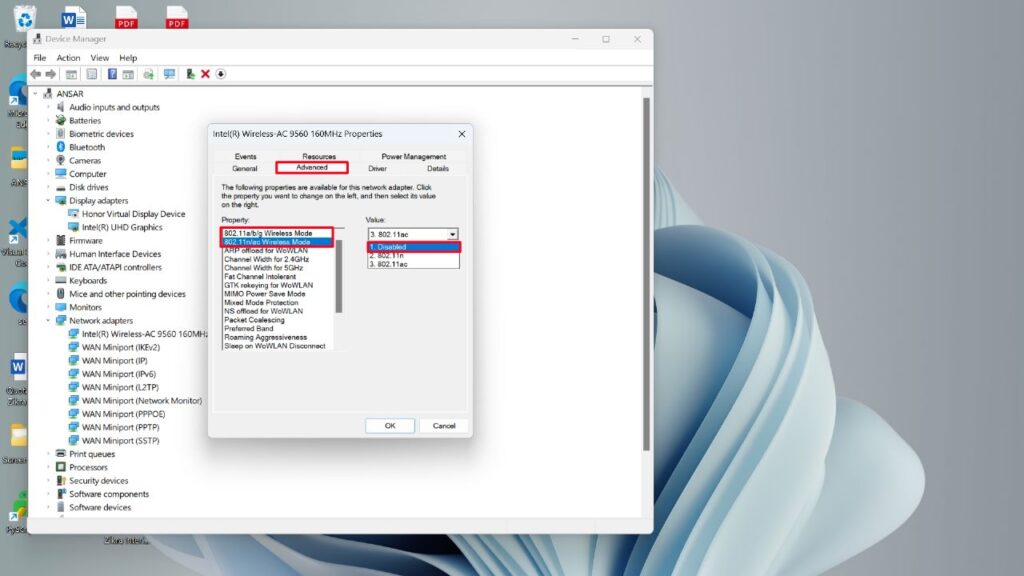Close the Intel Wireless-AC Properties dialog
This screenshot has height=576, width=1024.
(462, 134)
